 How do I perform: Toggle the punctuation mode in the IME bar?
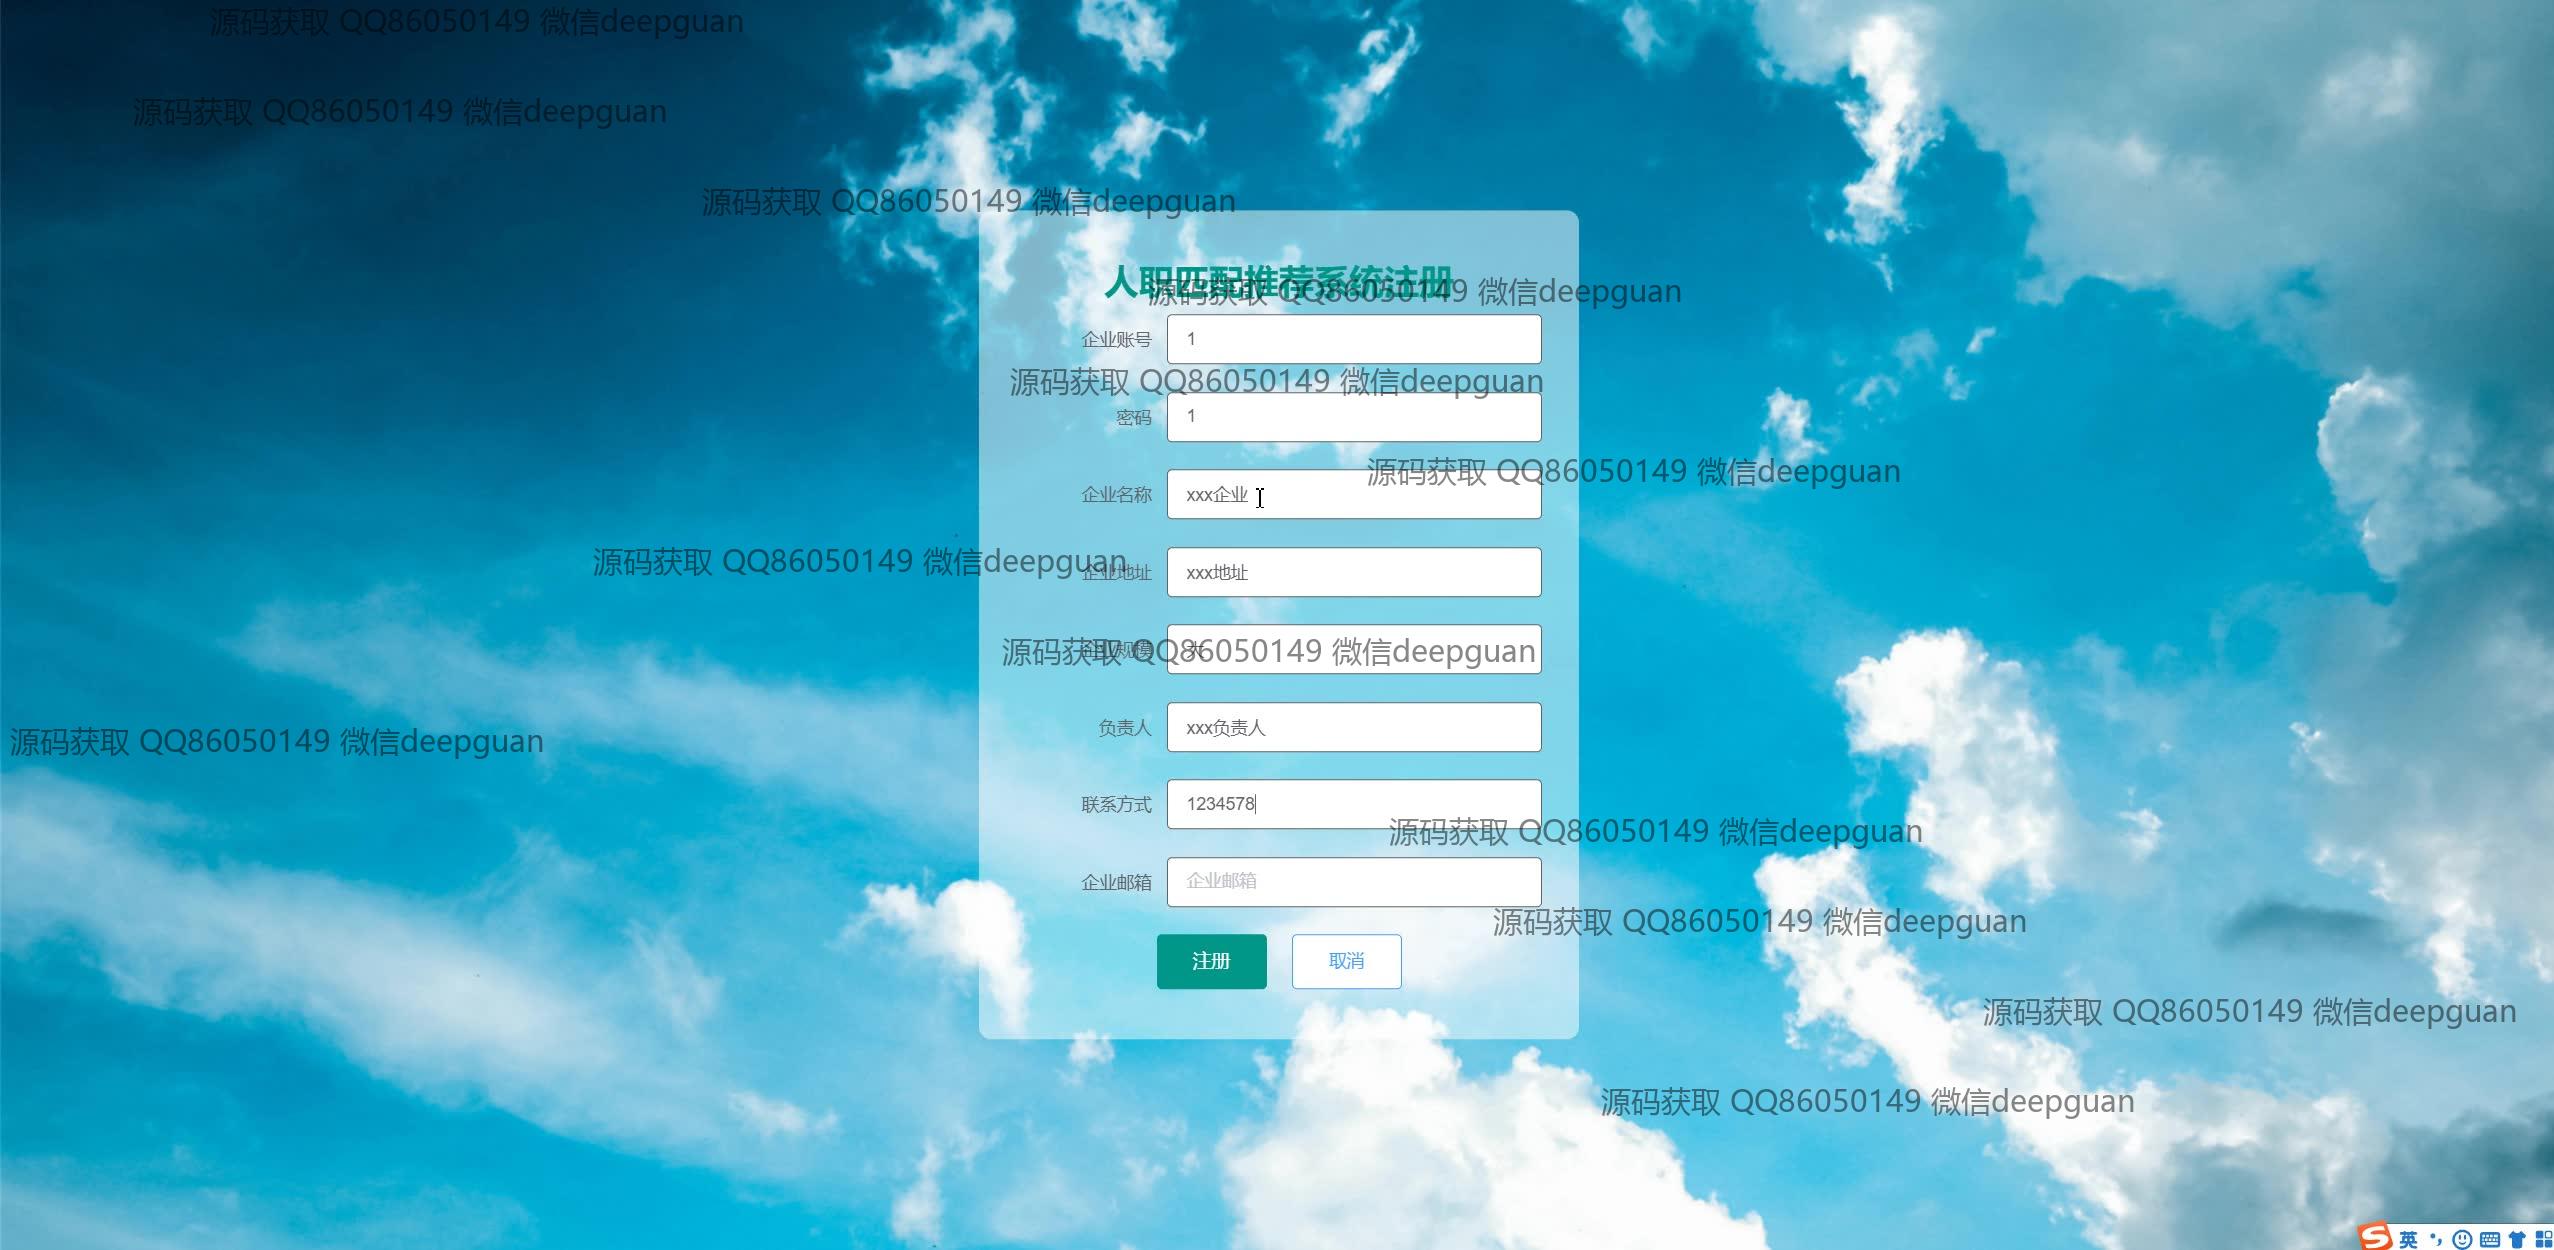tap(2436, 1240)
